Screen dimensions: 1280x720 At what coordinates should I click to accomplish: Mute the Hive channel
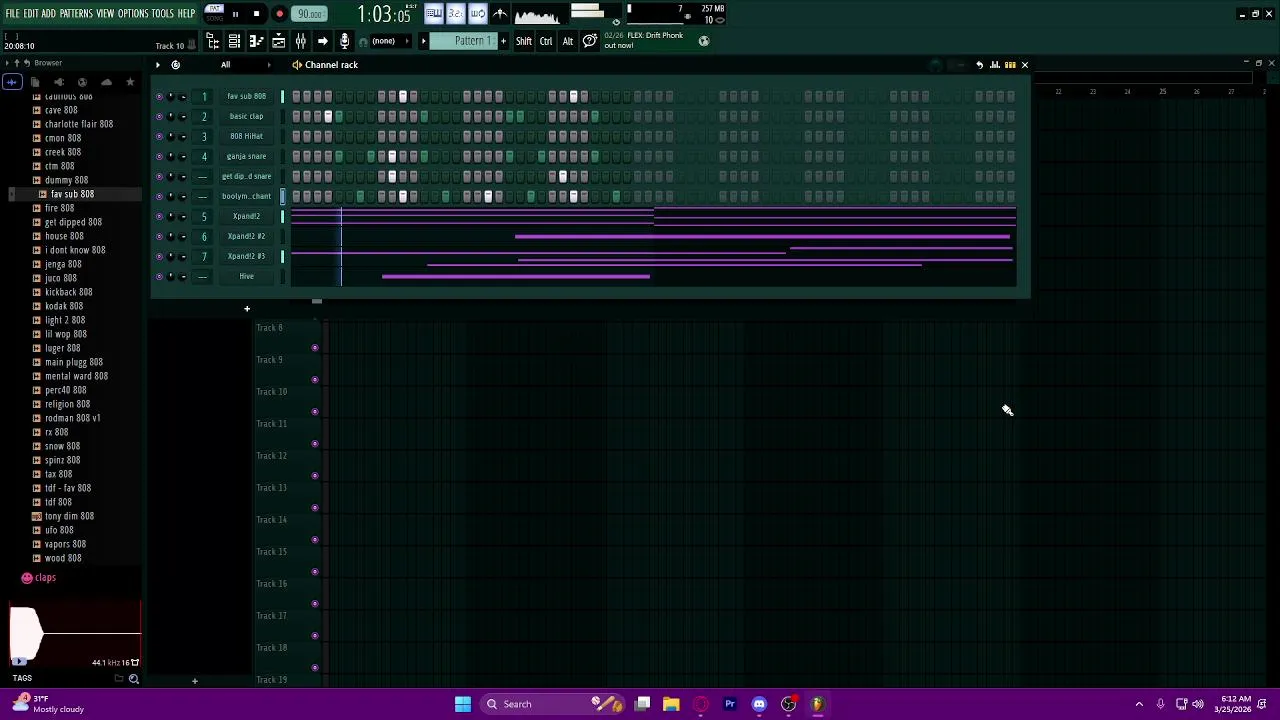pyautogui.click(x=159, y=276)
